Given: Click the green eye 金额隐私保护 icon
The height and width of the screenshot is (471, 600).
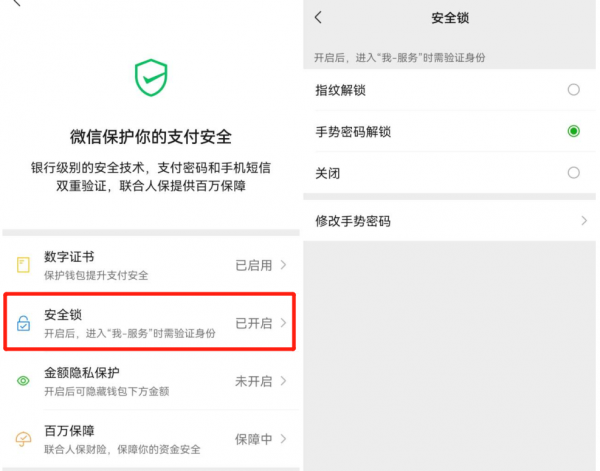Looking at the screenshot, I should [x=23, y=381].
